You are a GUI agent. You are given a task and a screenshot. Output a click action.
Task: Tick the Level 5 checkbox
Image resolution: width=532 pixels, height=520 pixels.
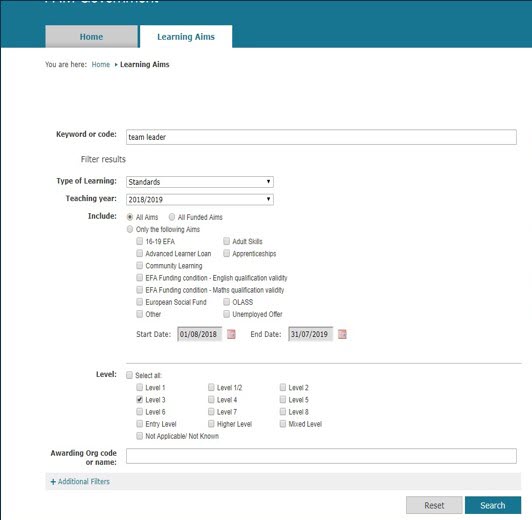(x=283, y=399)
